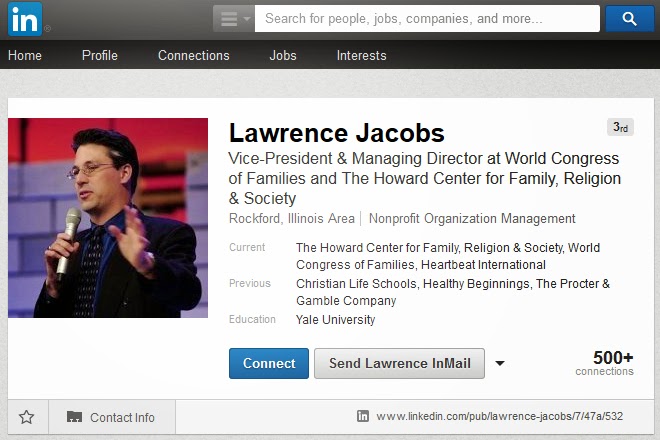
Task: Expand the arrow next to Send Lawrence InMail
Action: [x=500, y=363]
